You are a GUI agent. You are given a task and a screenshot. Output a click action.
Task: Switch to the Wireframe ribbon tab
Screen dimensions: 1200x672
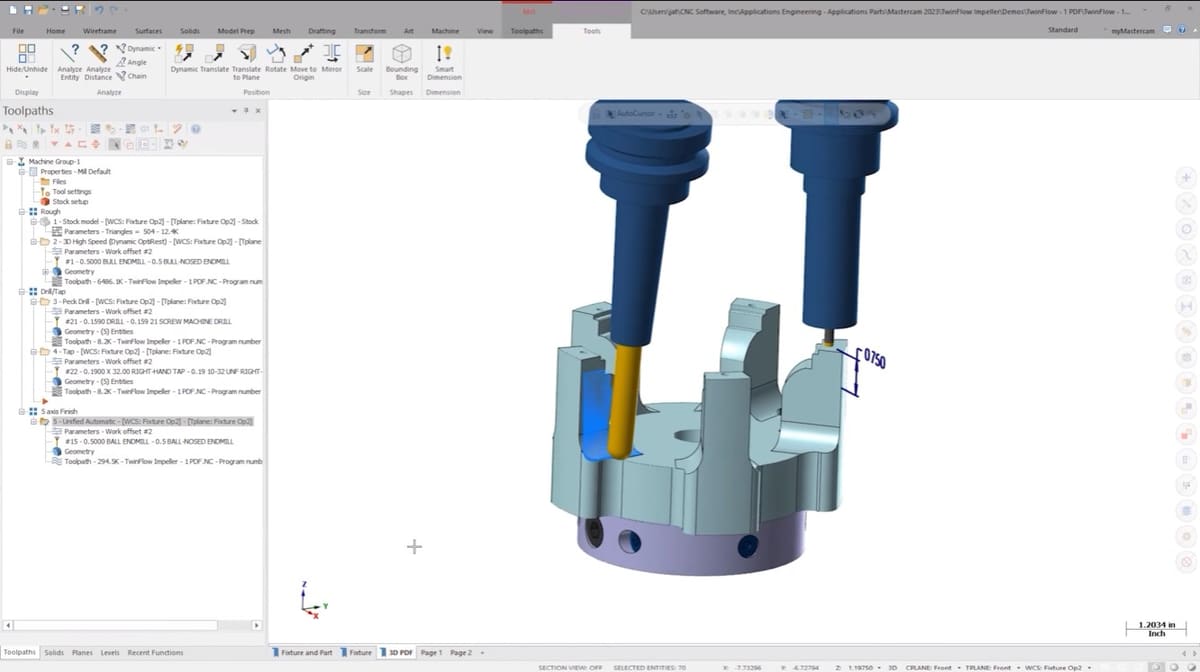pyautogui.click(x=100, y=31)
